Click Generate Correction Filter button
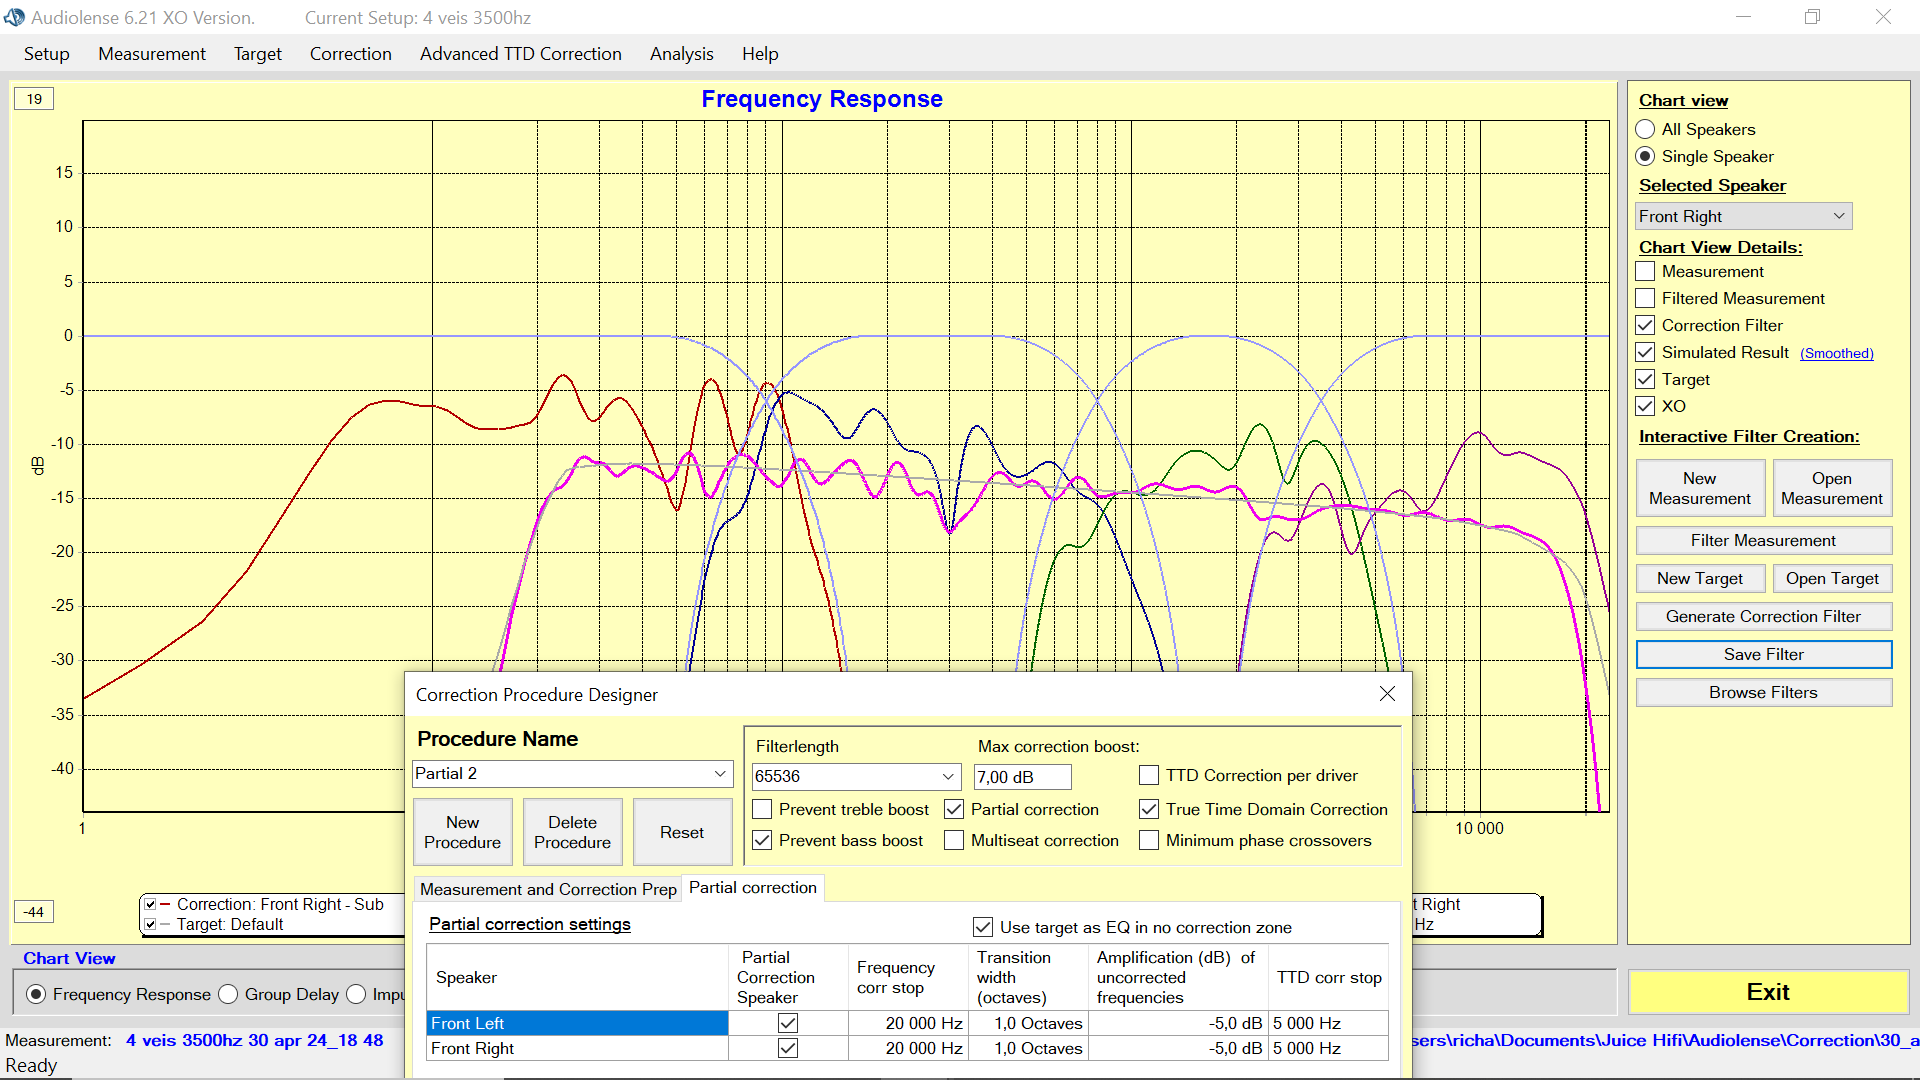 tap(1763, 616)
